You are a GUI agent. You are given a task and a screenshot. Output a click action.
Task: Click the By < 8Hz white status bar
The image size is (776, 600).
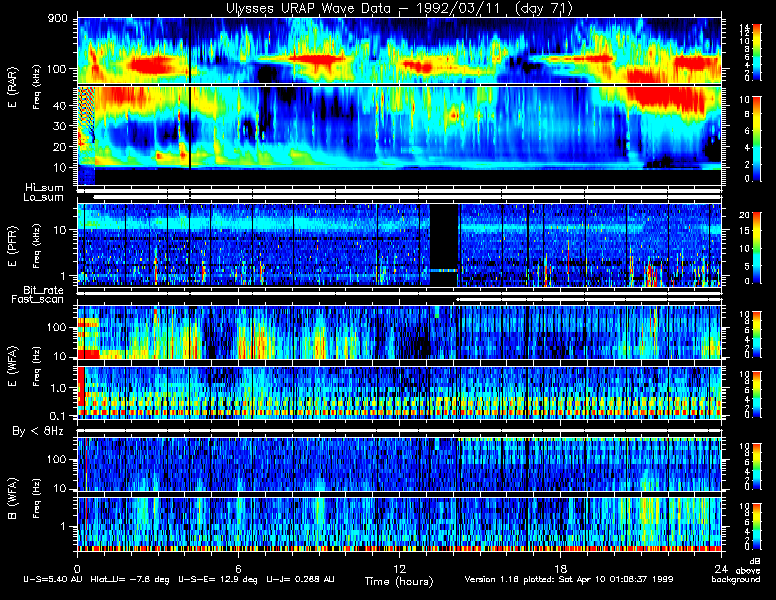(399, 431)
